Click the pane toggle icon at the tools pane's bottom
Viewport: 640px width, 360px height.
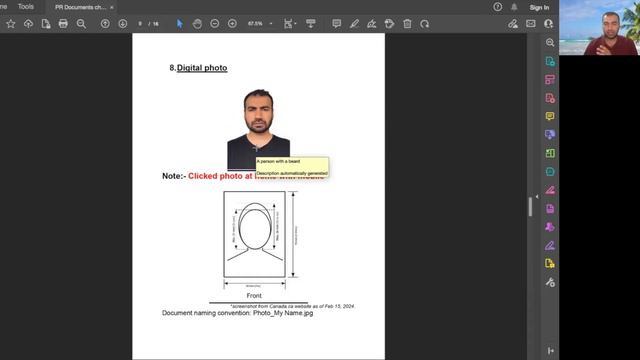(x=551, y=351)
